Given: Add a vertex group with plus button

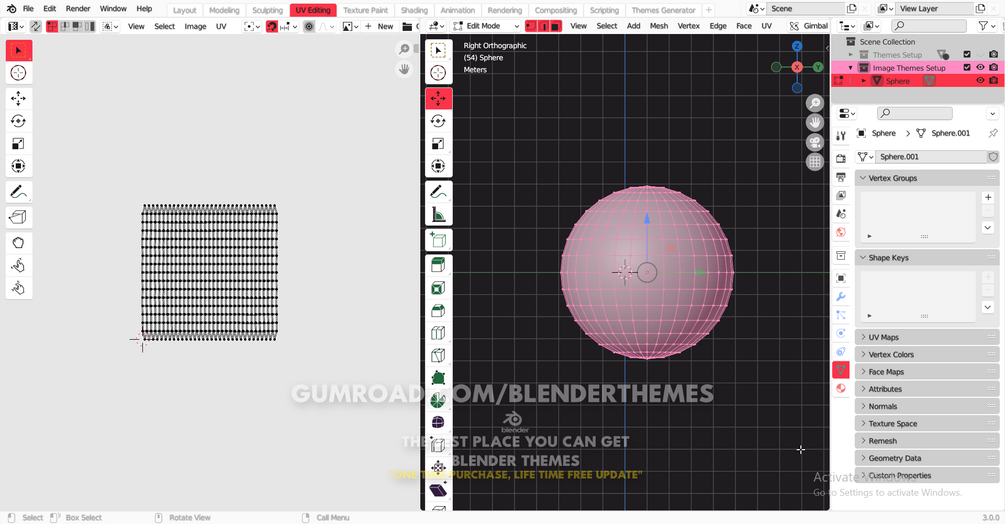Looking at the screenshot, I should (988, 197).
